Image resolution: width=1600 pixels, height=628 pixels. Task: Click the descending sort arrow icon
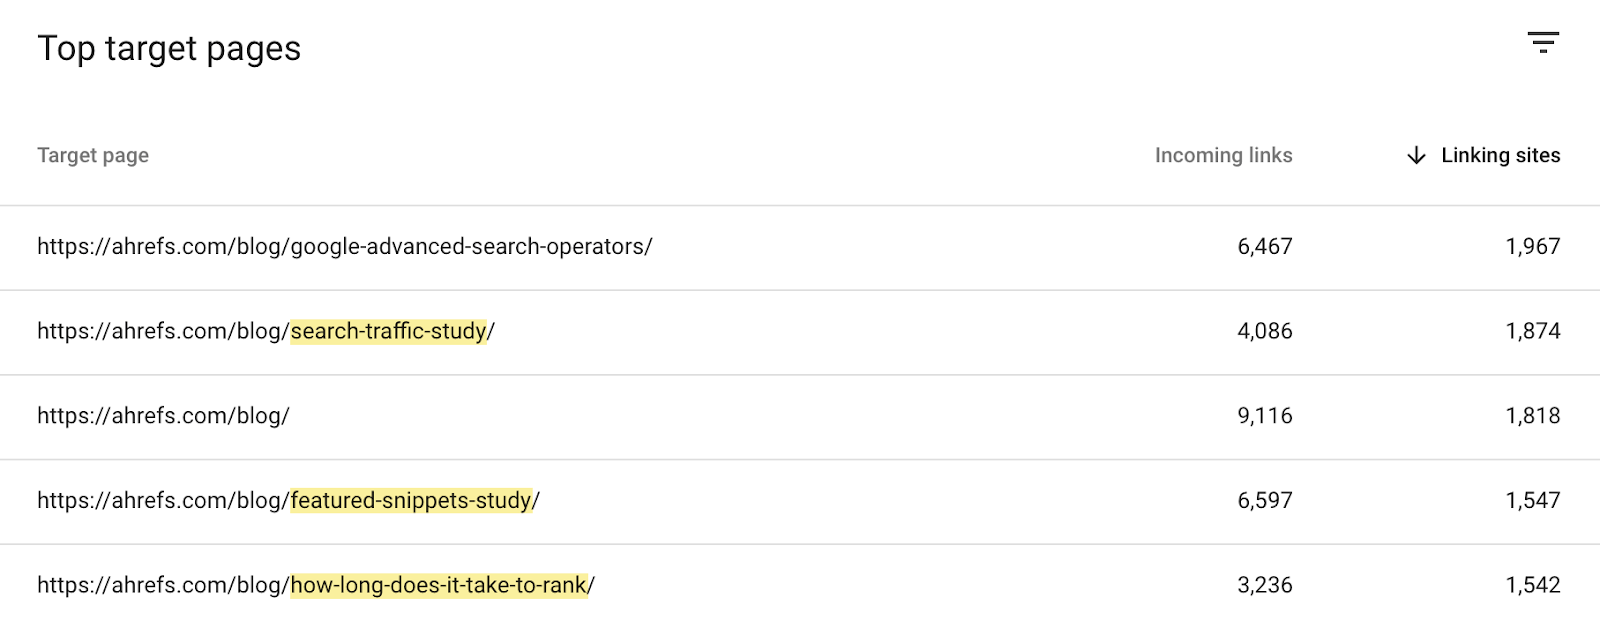click(1416, 155)
